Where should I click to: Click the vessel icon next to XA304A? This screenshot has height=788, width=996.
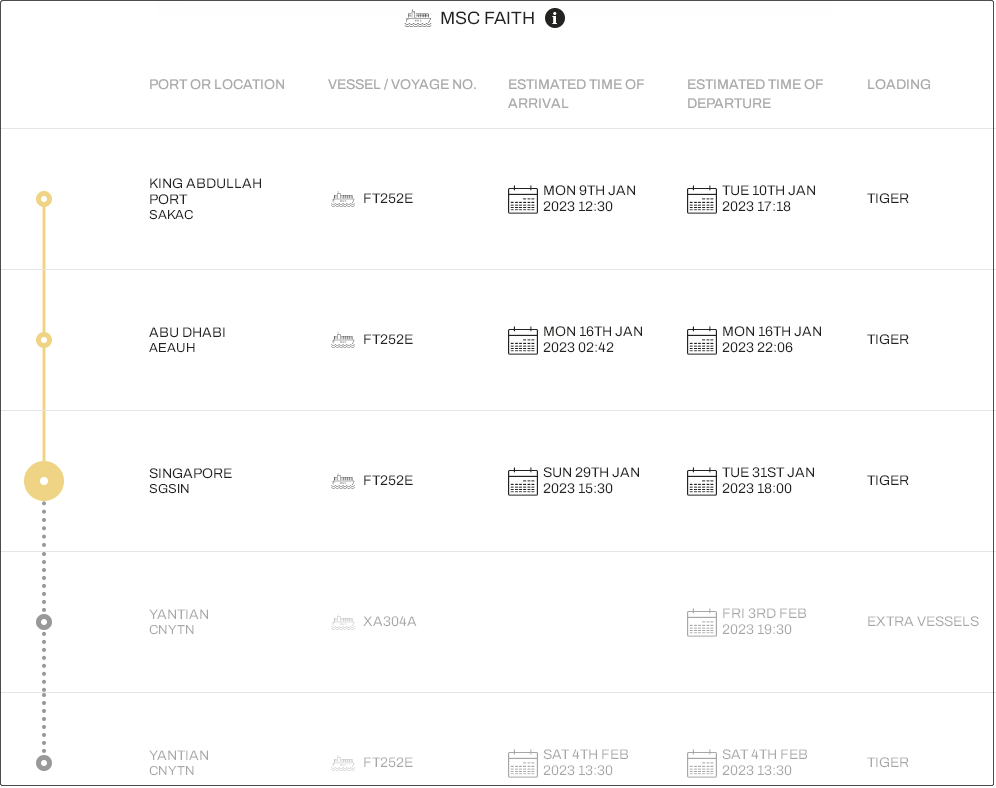point(343,622)
